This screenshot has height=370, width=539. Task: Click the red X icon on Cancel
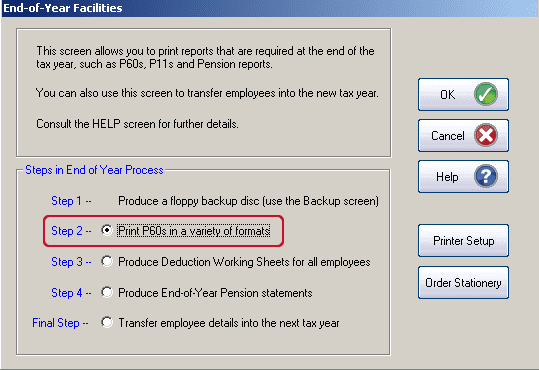click(486, 135)
